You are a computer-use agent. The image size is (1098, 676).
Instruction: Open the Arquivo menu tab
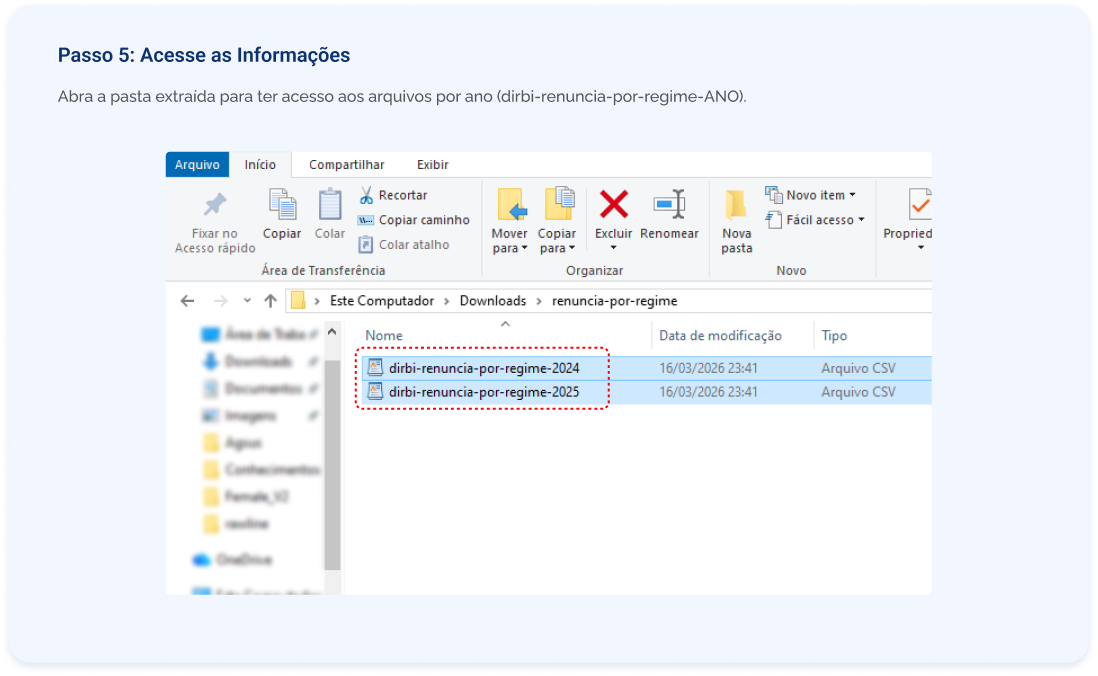point(197,165)
